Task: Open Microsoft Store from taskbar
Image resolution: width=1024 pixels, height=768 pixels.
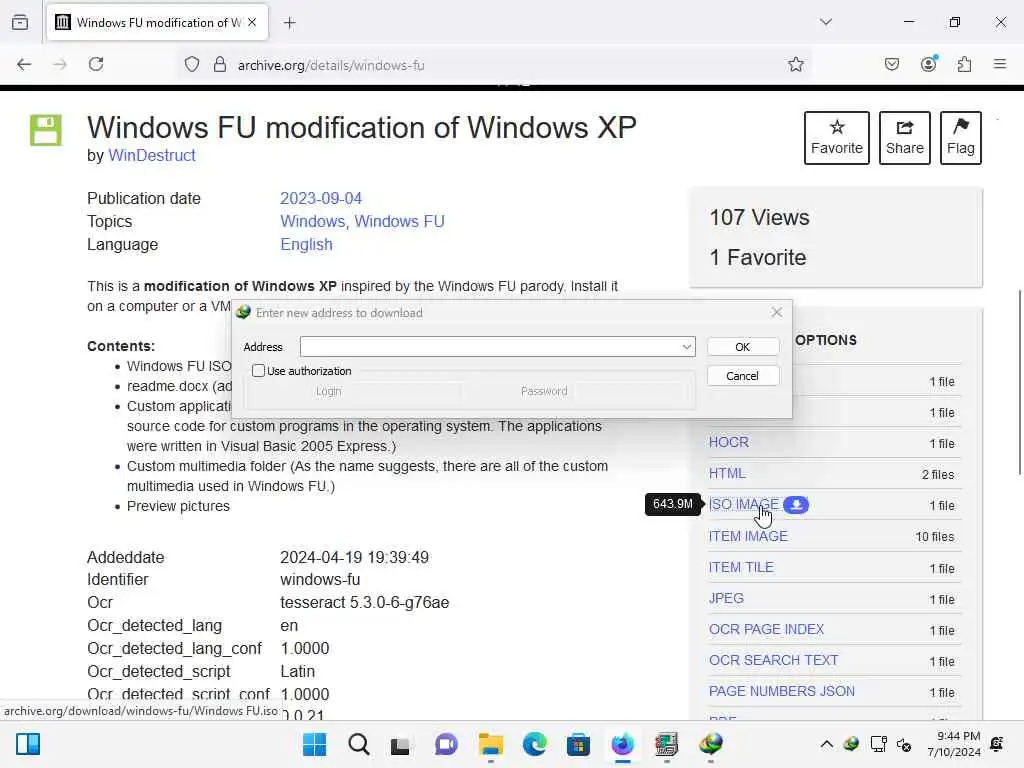Action: click(x=578, y=744)
